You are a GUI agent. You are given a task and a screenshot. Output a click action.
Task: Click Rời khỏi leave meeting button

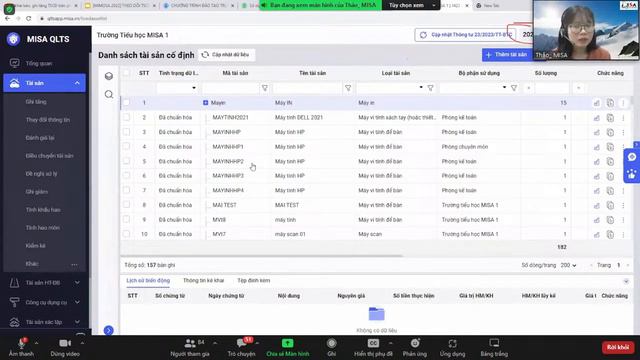tap(618, 347)
